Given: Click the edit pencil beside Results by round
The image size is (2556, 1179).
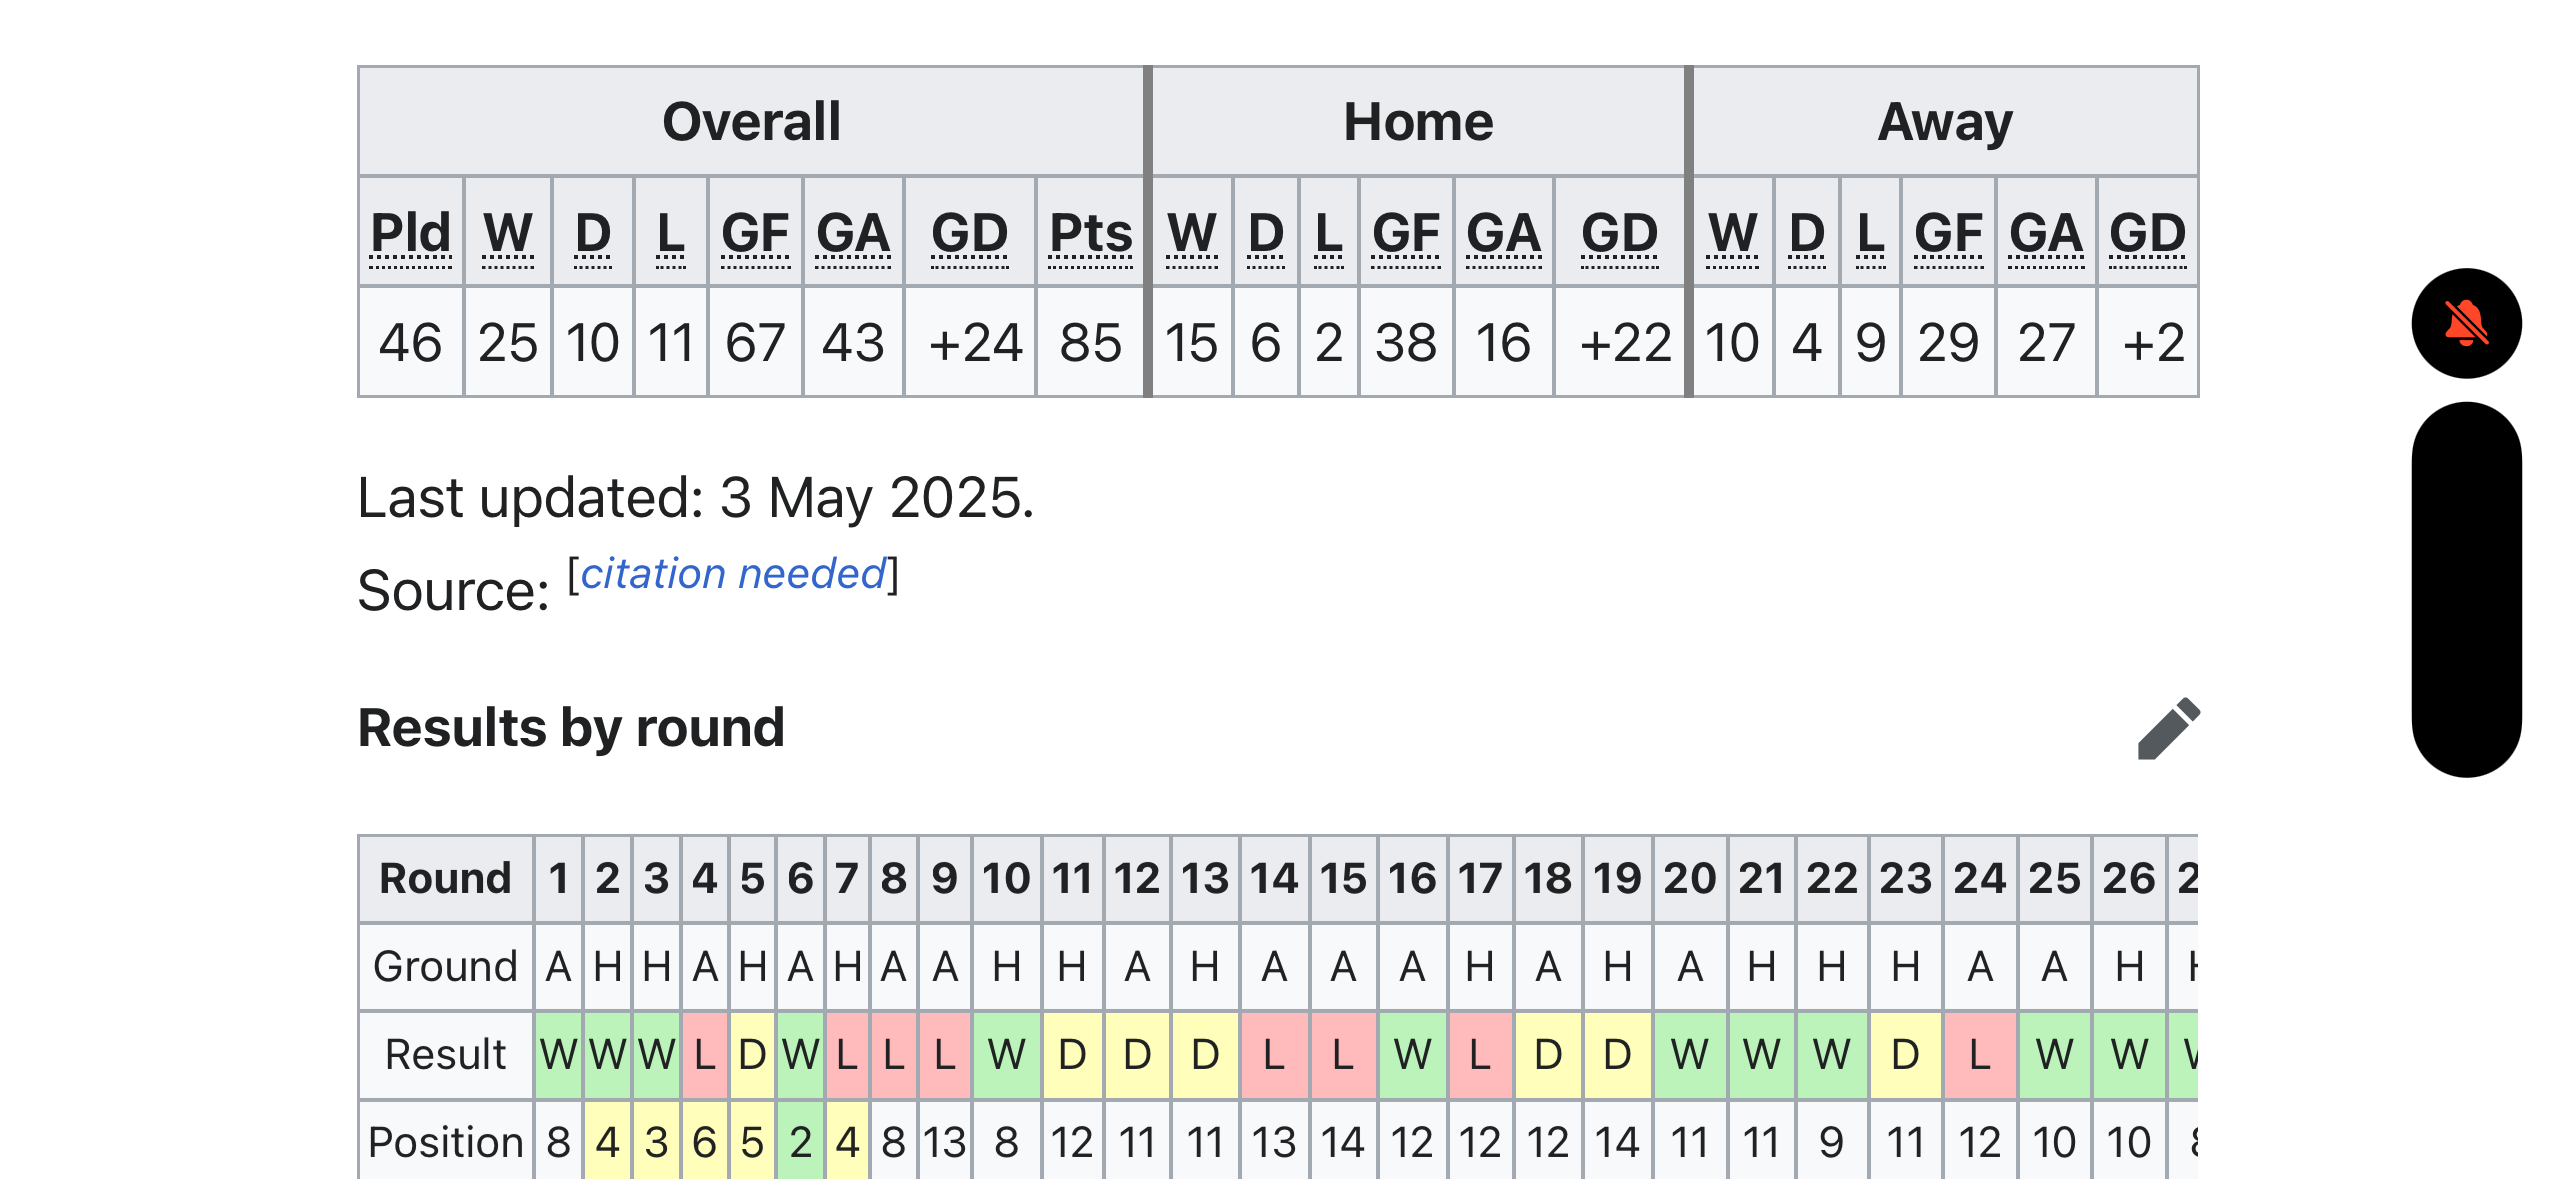Looking at the screenshot, I should point(2167,728).
